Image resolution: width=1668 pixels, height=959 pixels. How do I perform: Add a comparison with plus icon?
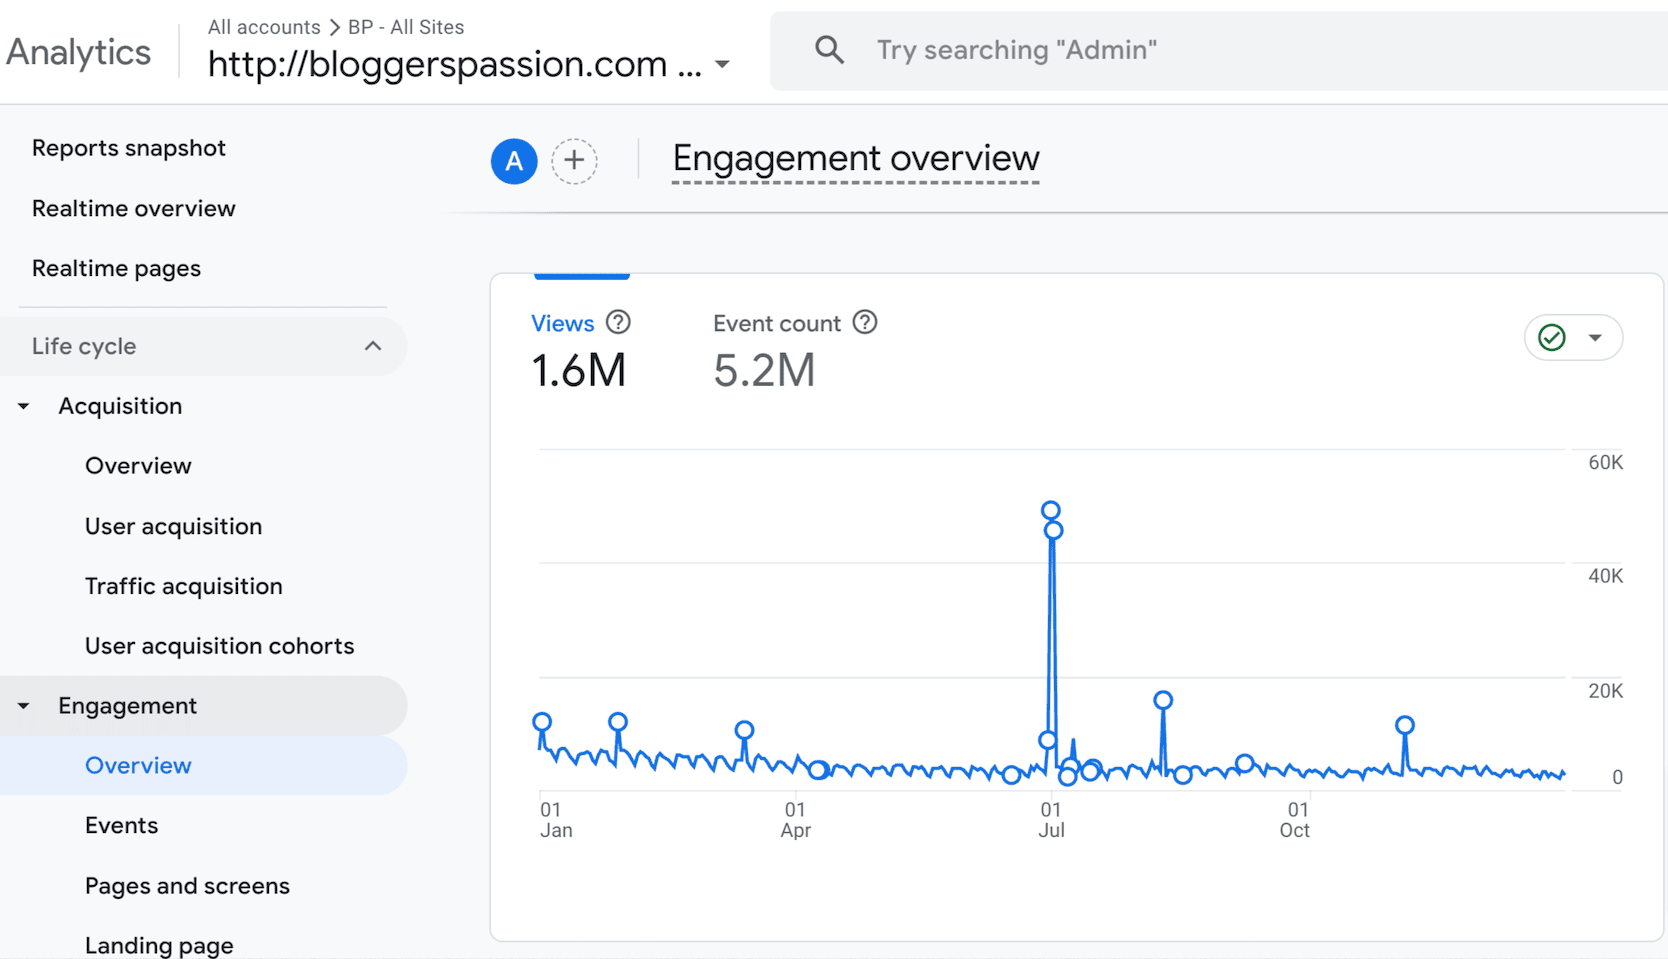click(574, 161)
